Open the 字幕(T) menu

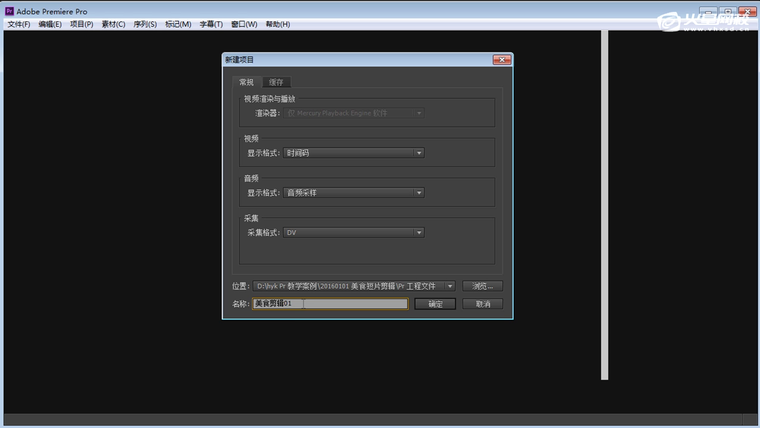click(211, 24)
